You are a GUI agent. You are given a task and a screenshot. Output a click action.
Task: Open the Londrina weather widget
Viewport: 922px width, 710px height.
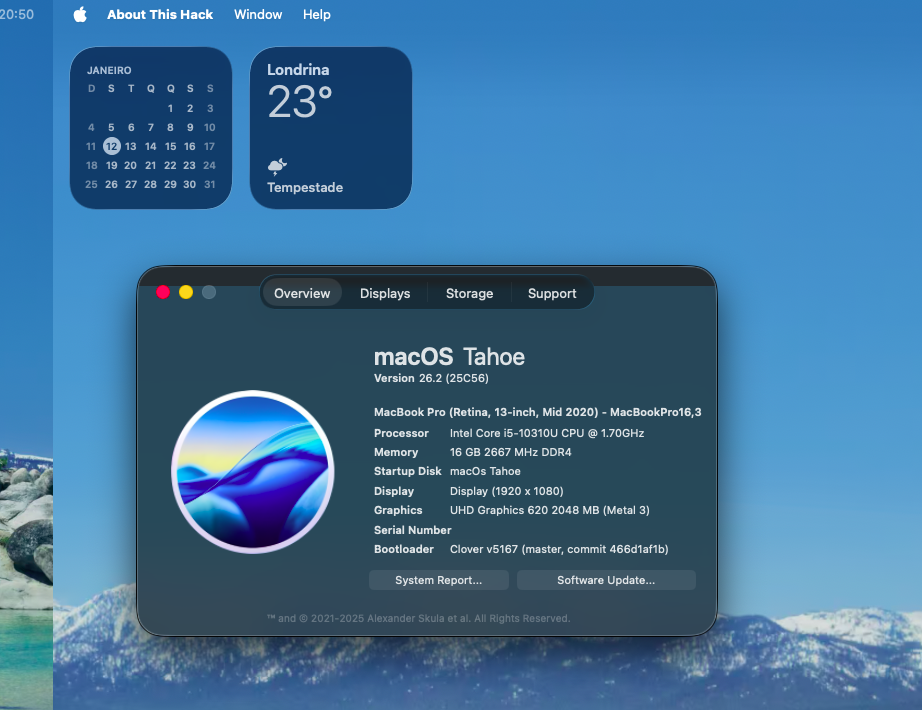pyautogui.click(x=330, y=128)
